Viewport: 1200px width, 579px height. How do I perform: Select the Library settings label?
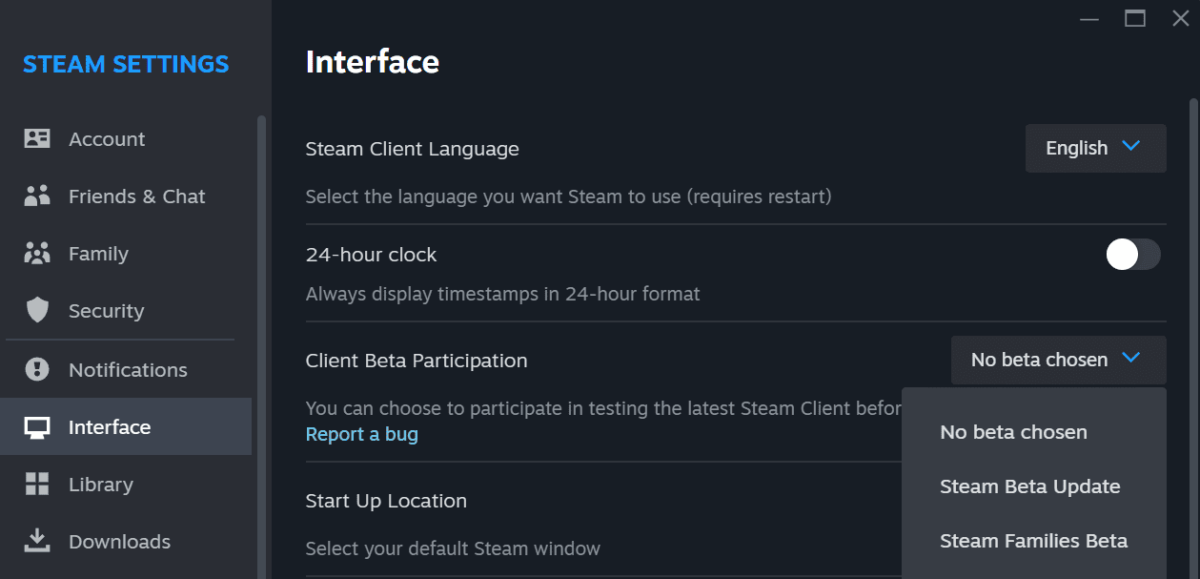point(100,484)
